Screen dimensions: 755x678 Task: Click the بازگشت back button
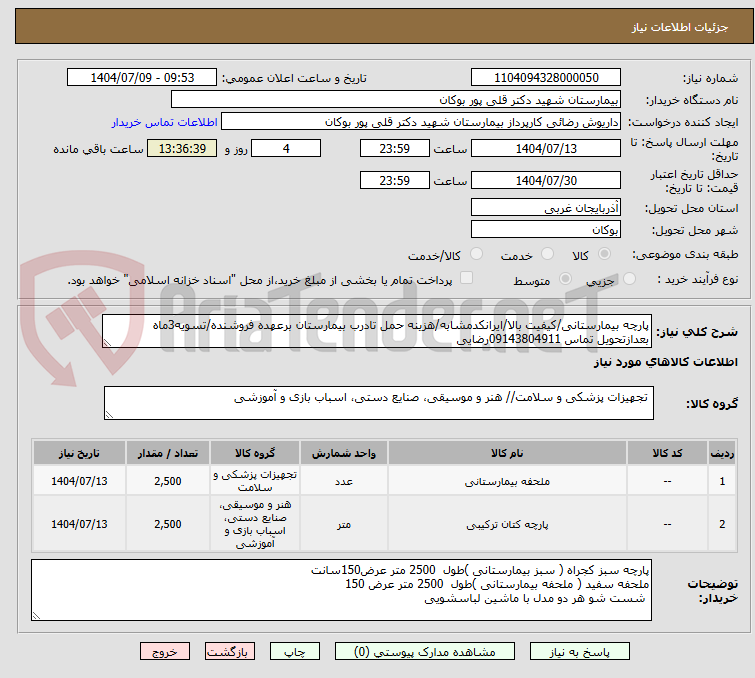tap(230, 652)
